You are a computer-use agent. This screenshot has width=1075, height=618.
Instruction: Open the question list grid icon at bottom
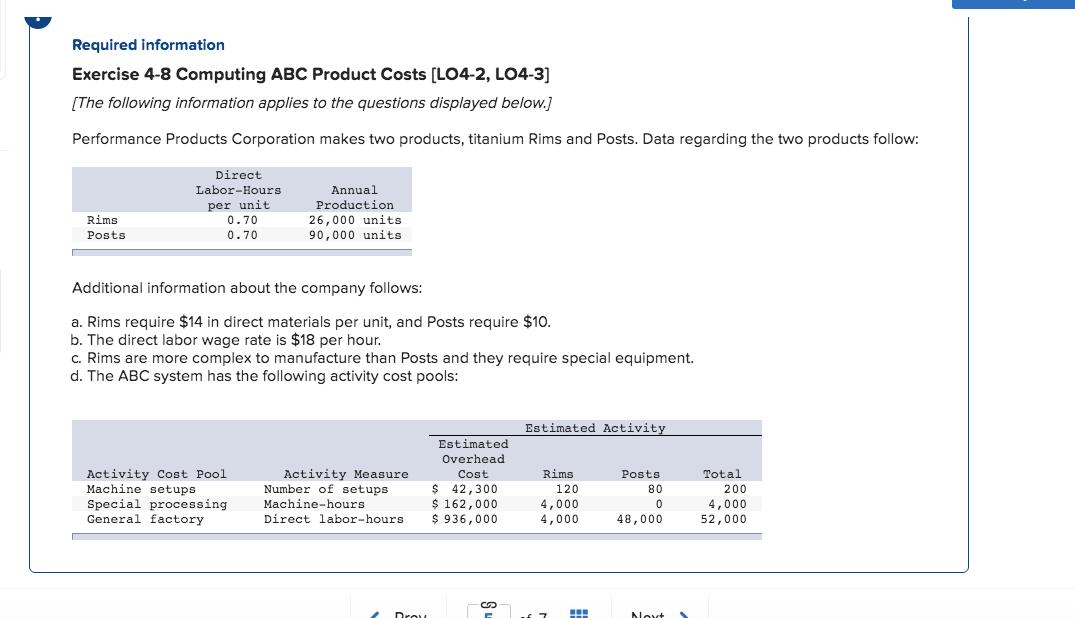[578, 611]
